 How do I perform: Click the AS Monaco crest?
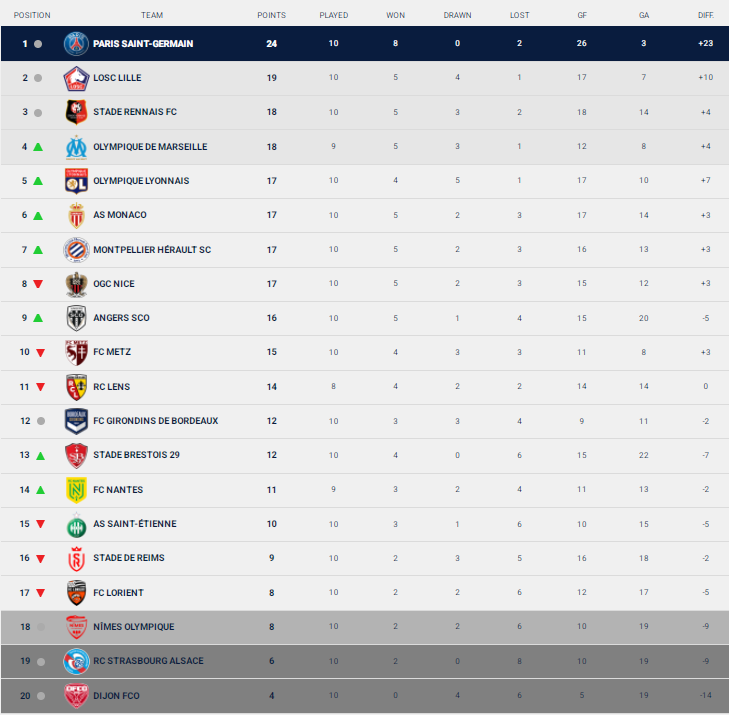[x=76, y=215]
